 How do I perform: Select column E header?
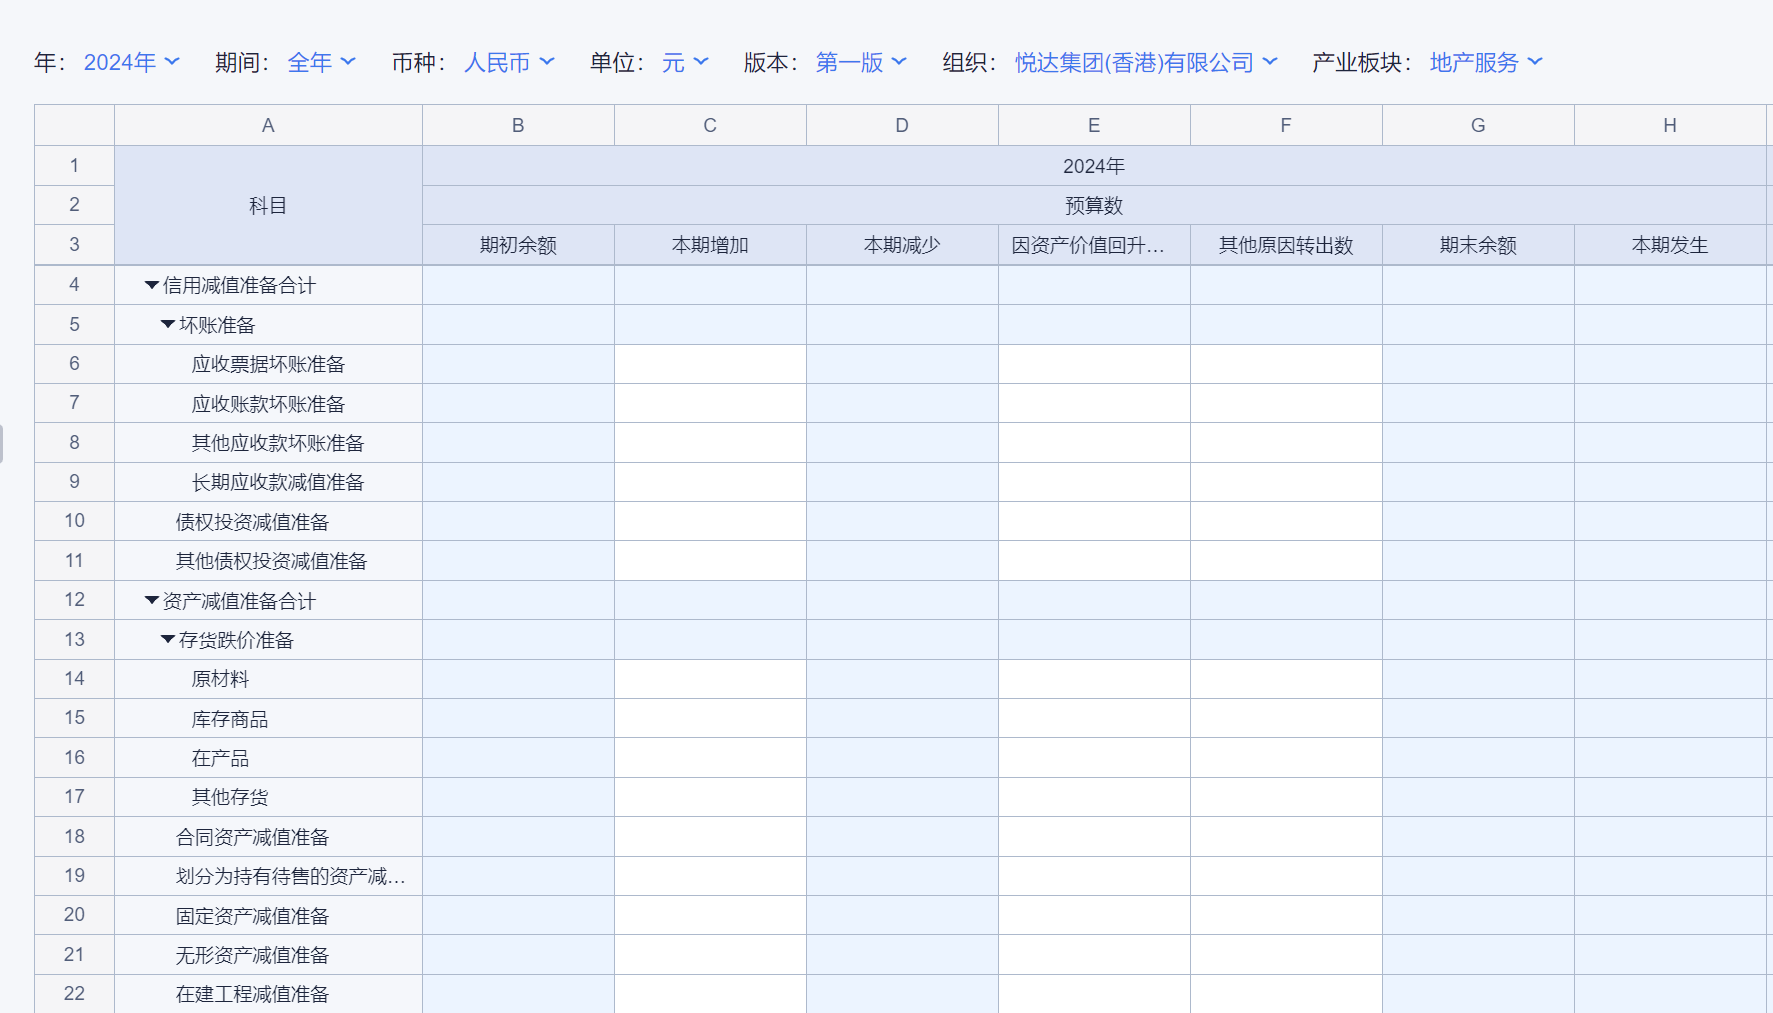(x=1094, y=125)
